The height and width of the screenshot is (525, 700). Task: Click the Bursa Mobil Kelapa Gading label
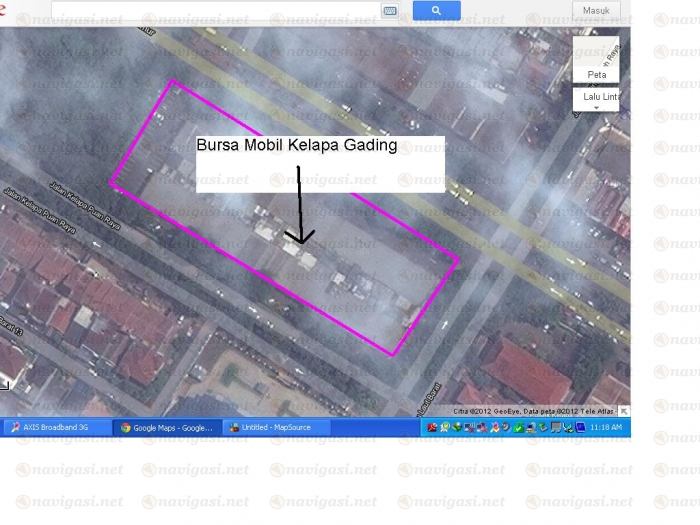pyautogui.click(x=297, y=146)
